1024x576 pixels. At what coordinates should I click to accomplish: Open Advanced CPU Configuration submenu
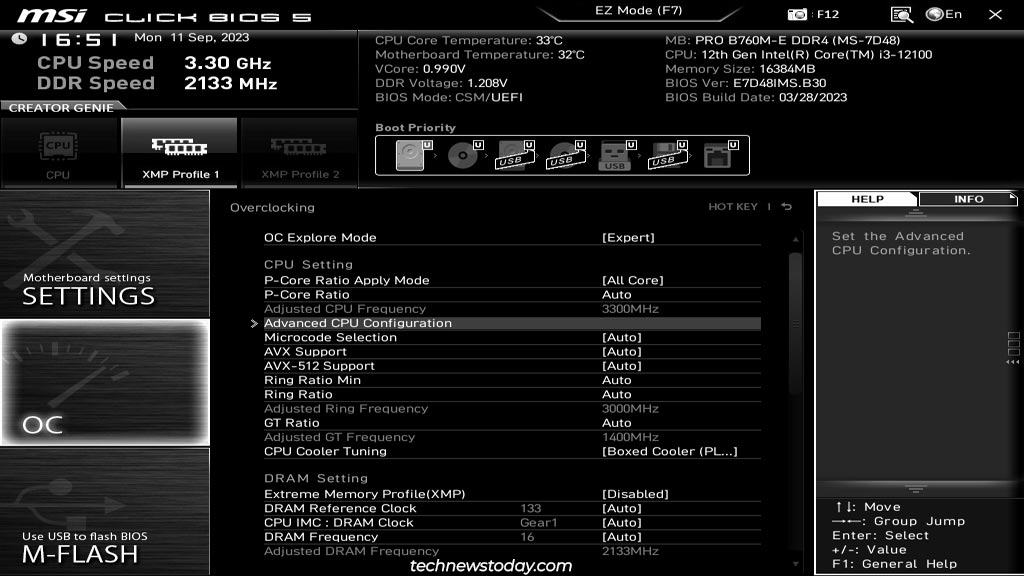coord(512,323)
